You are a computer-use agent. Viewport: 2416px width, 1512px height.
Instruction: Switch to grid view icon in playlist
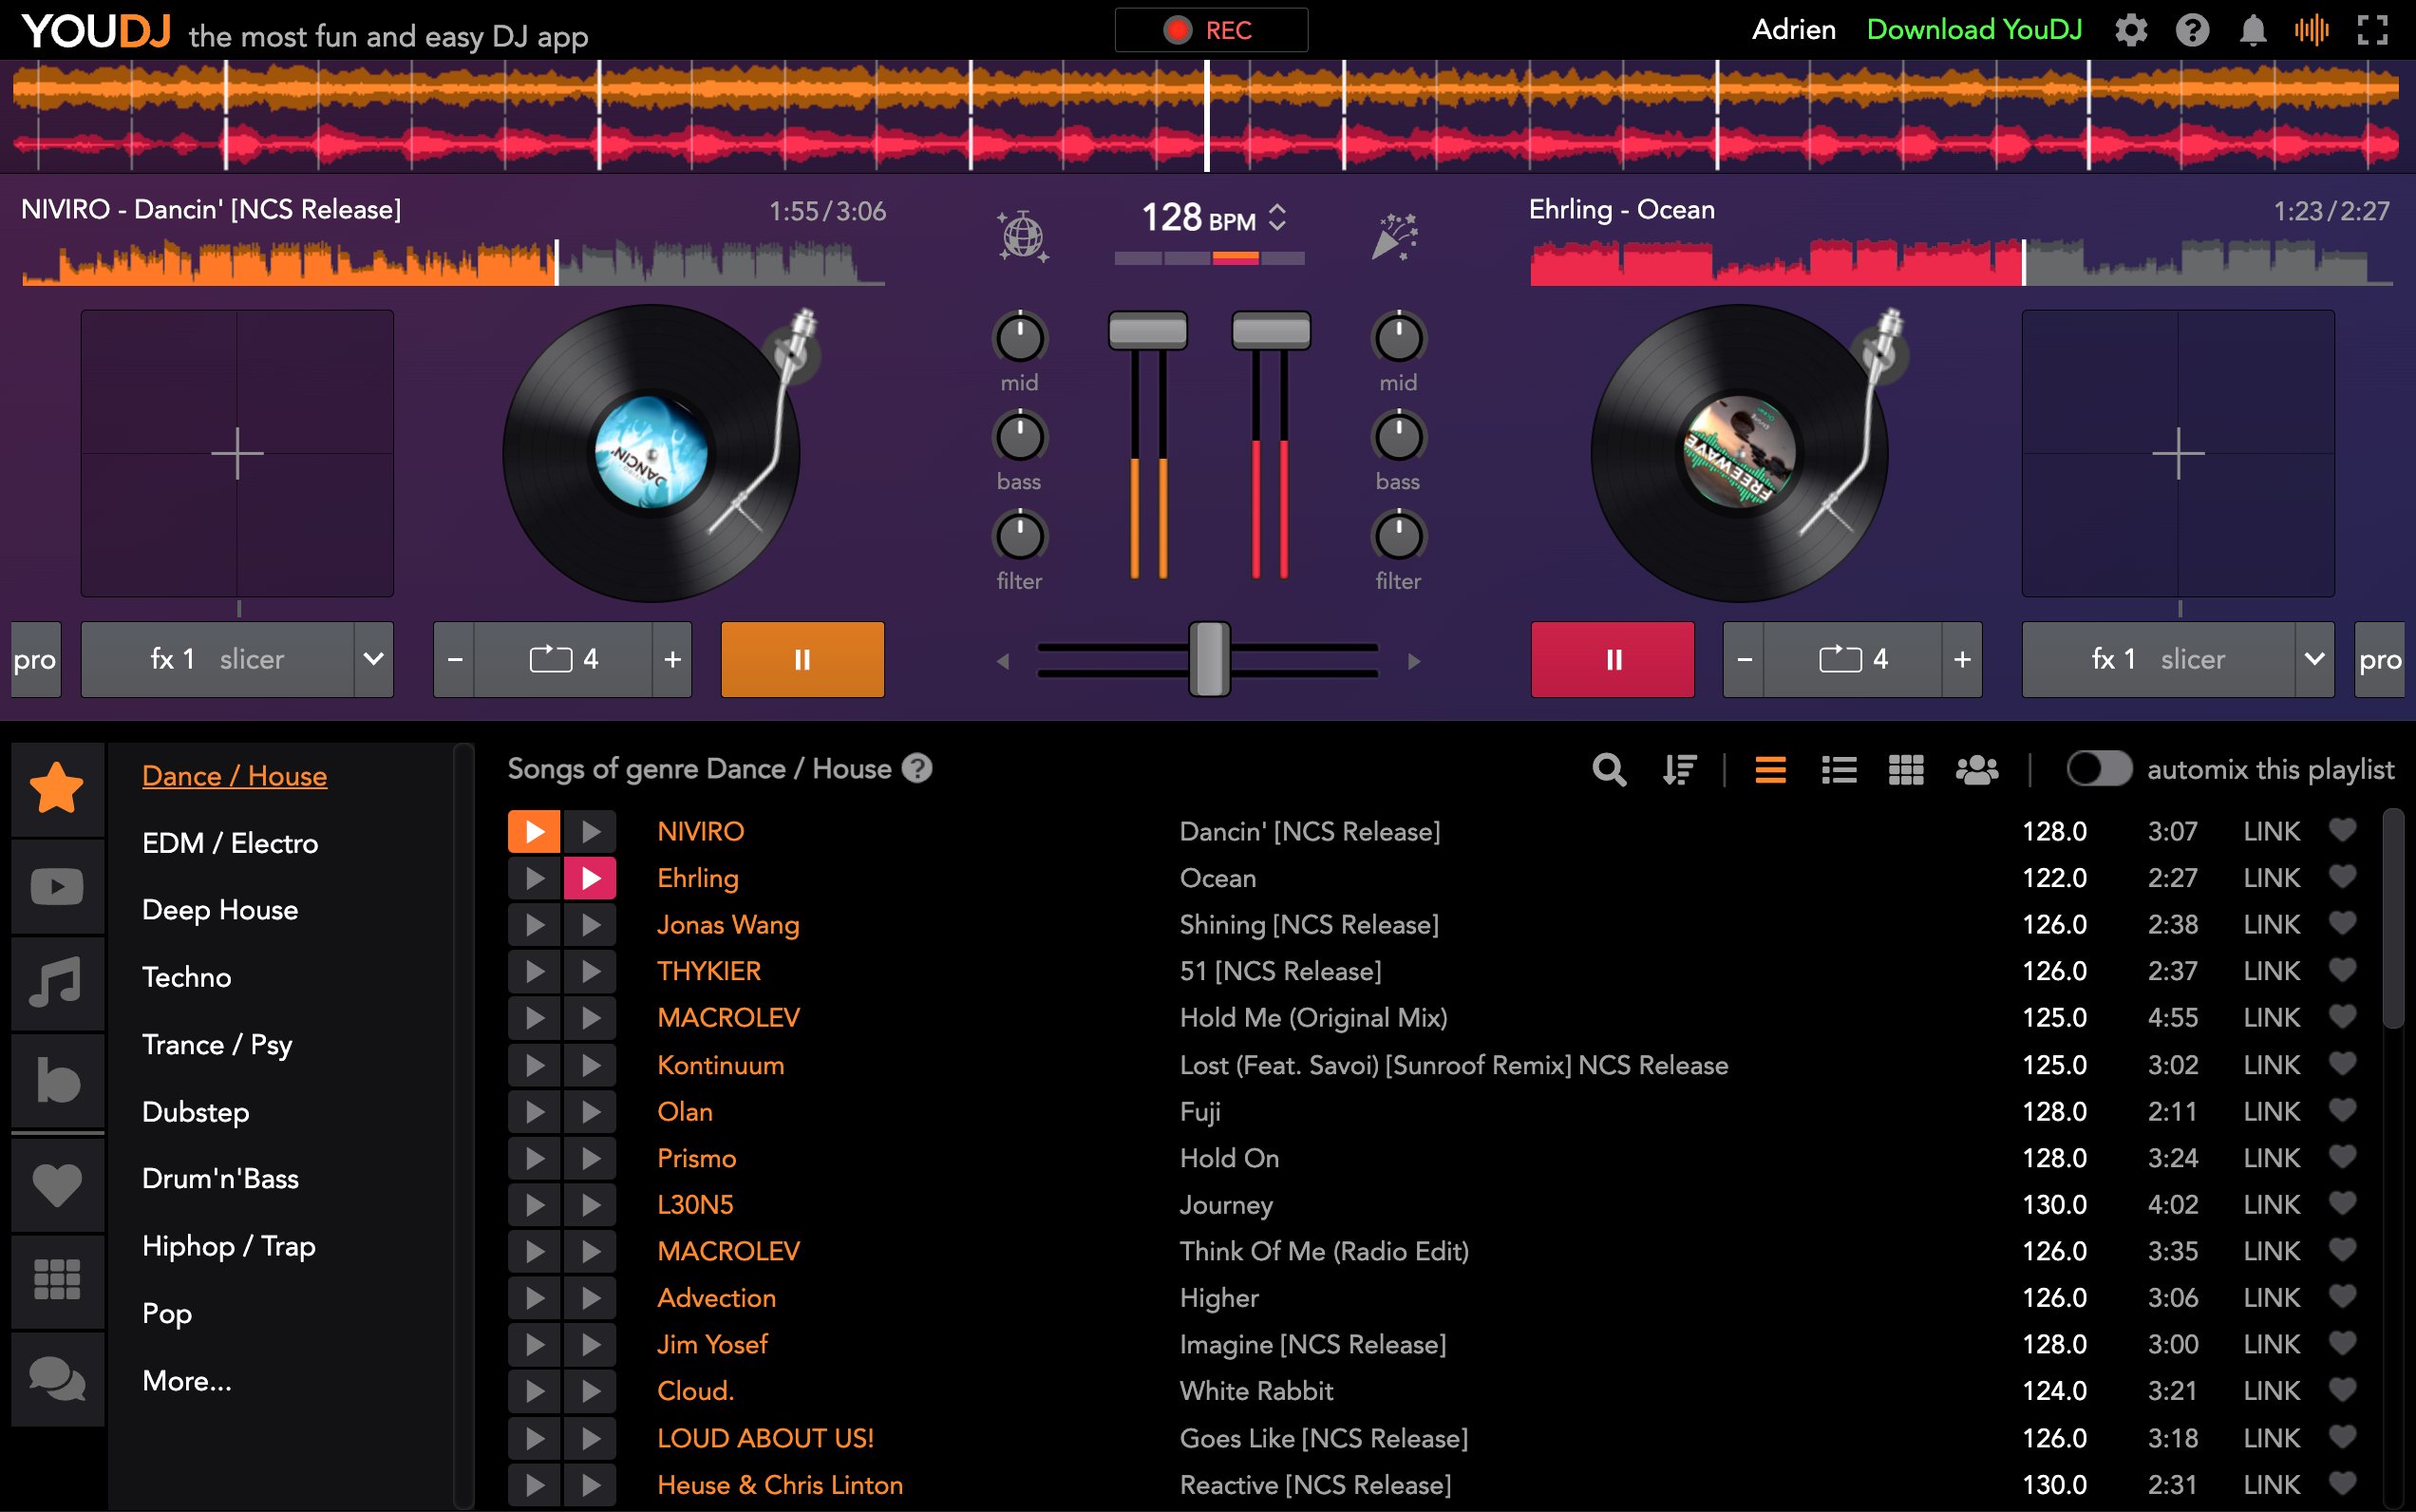[x=1905, y=769]
